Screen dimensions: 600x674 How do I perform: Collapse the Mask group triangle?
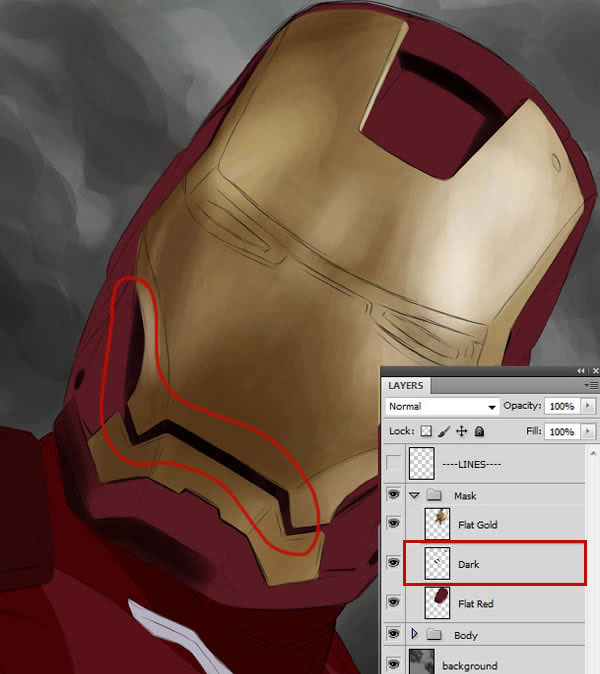[414, 496]
